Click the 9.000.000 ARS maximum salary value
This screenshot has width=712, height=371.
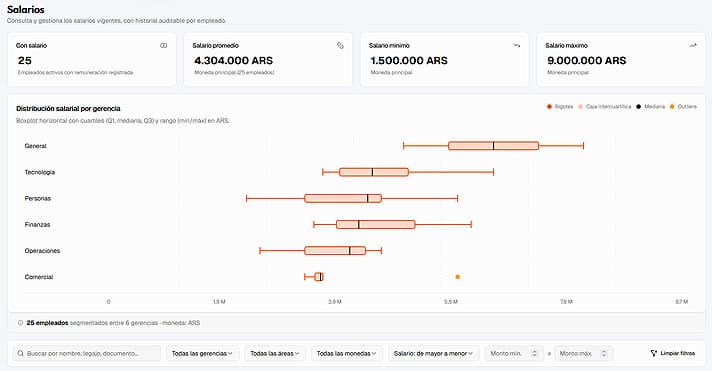[587, 60]
